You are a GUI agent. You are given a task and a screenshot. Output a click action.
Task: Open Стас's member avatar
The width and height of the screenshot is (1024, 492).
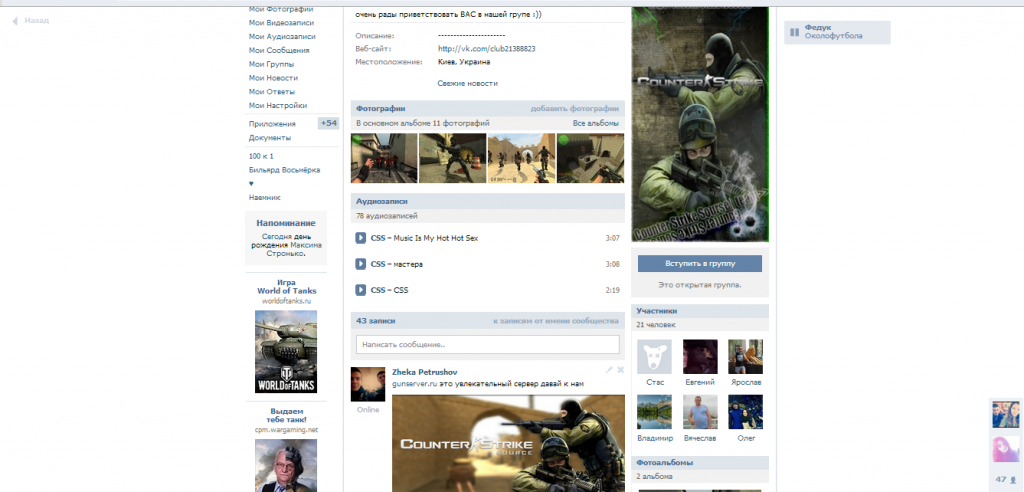(656, 357)
